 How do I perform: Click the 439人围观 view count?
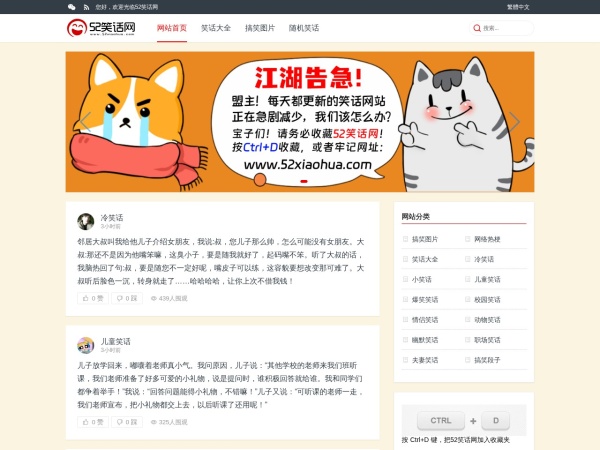point(169,298)
